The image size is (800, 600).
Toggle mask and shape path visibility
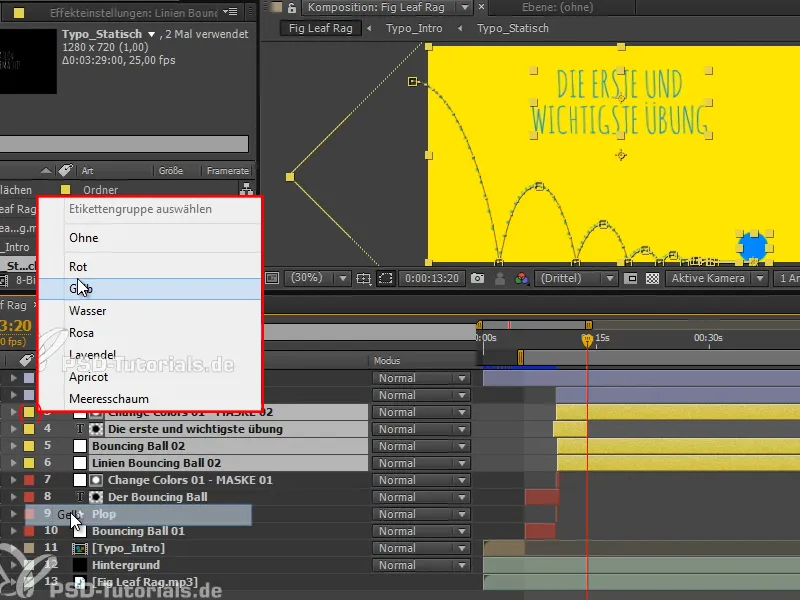pos(386,278)
